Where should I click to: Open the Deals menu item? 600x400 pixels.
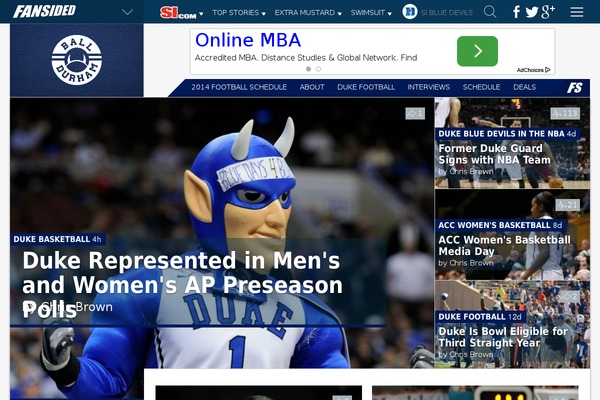pyautogui.click(x=524, y=87)
